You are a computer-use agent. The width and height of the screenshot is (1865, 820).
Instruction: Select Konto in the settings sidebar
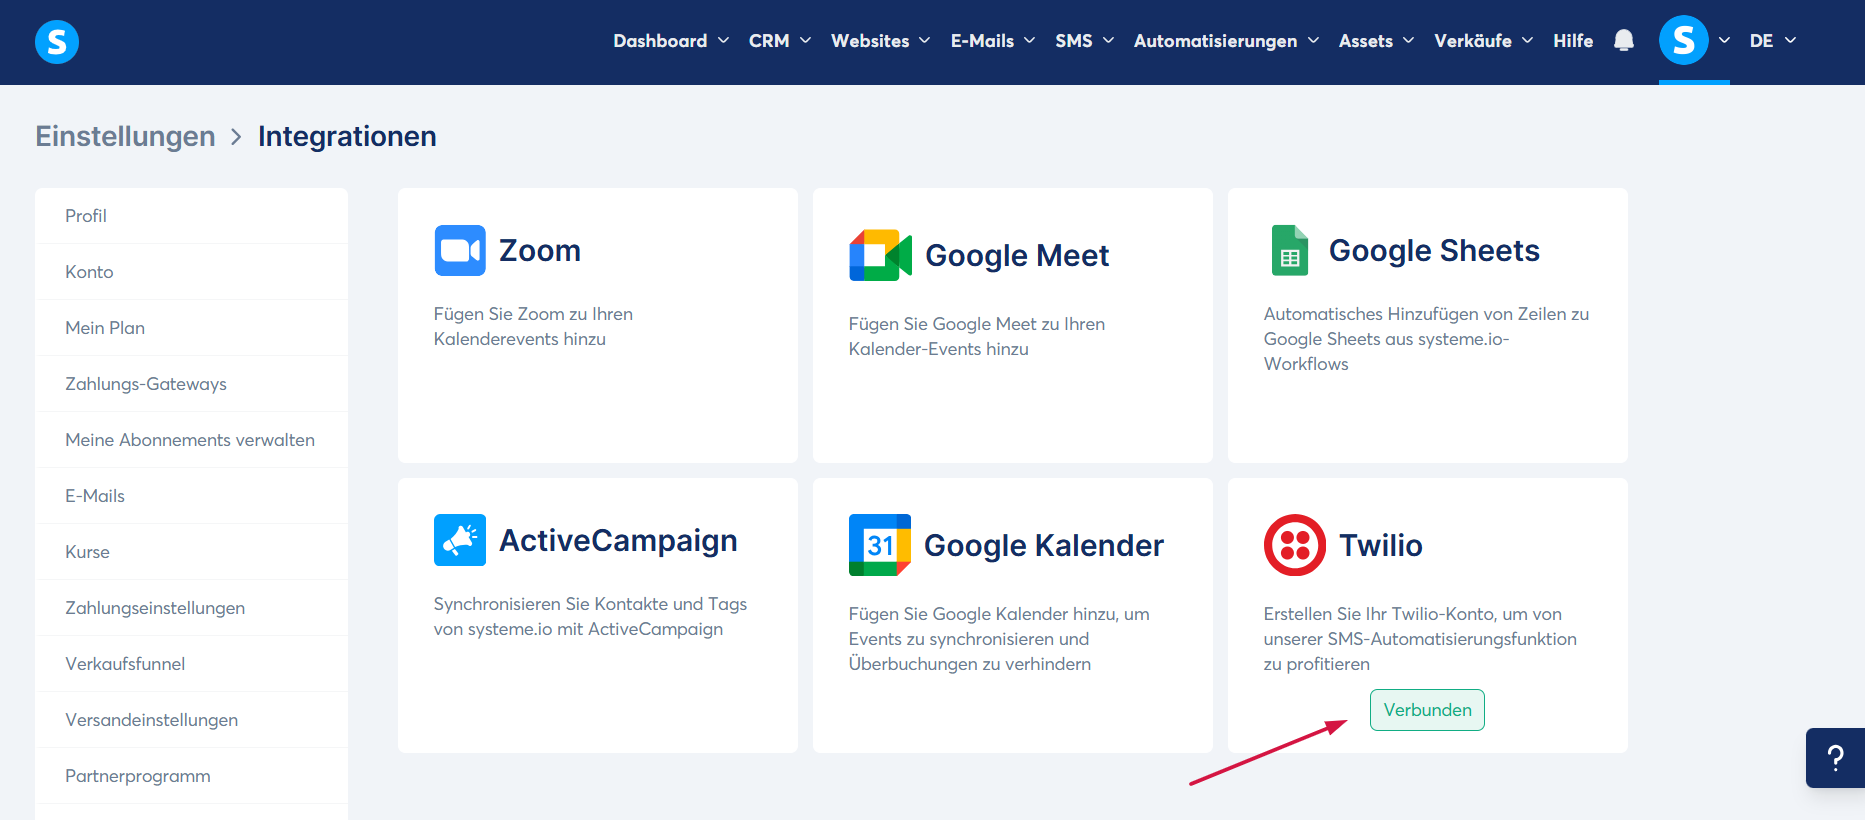[191, 272]
